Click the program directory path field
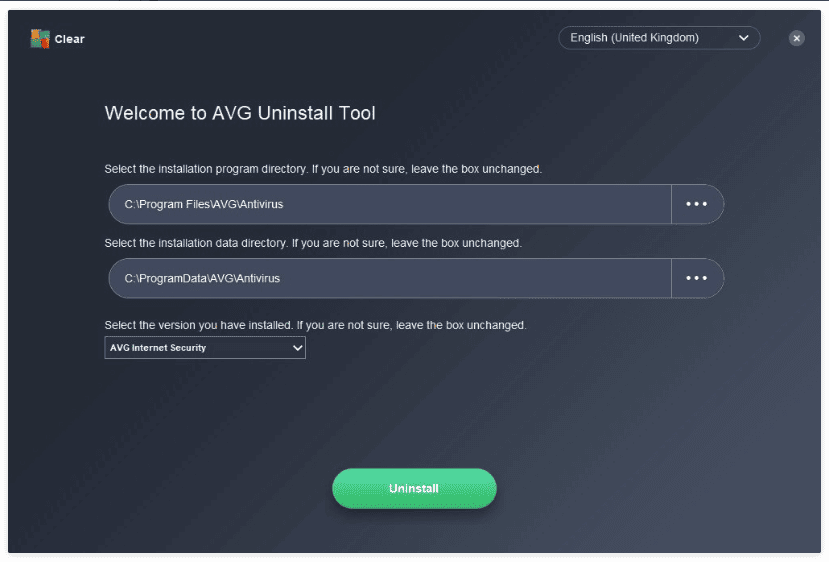This screenshot has height=562, width=829. pyautogui.click(x=390, y=204)
